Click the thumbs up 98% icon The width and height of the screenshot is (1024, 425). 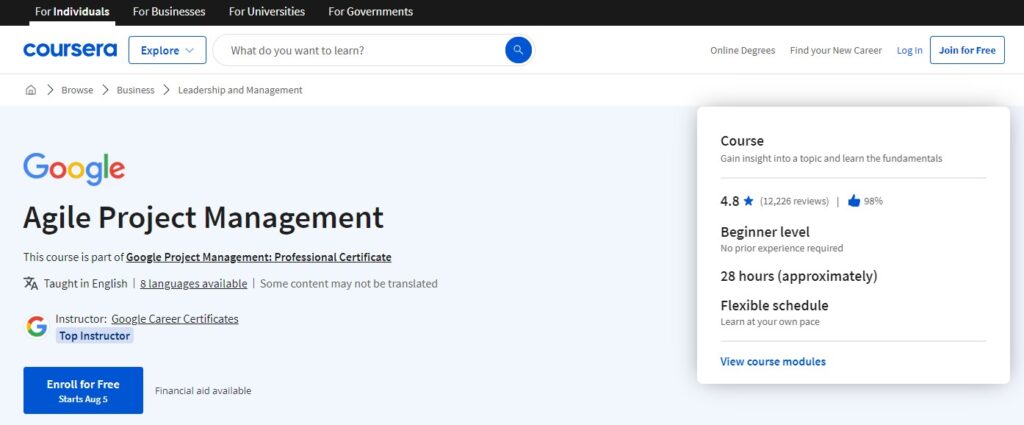[854, 200]
